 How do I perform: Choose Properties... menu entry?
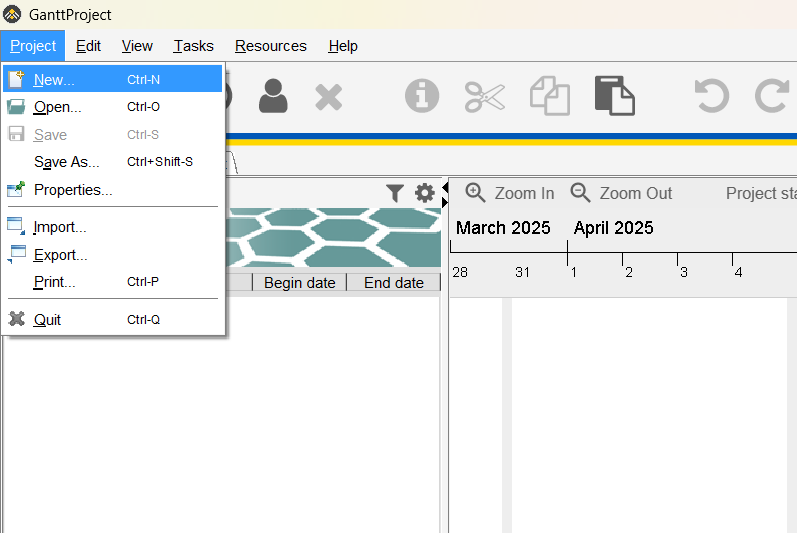coord(112,190)
